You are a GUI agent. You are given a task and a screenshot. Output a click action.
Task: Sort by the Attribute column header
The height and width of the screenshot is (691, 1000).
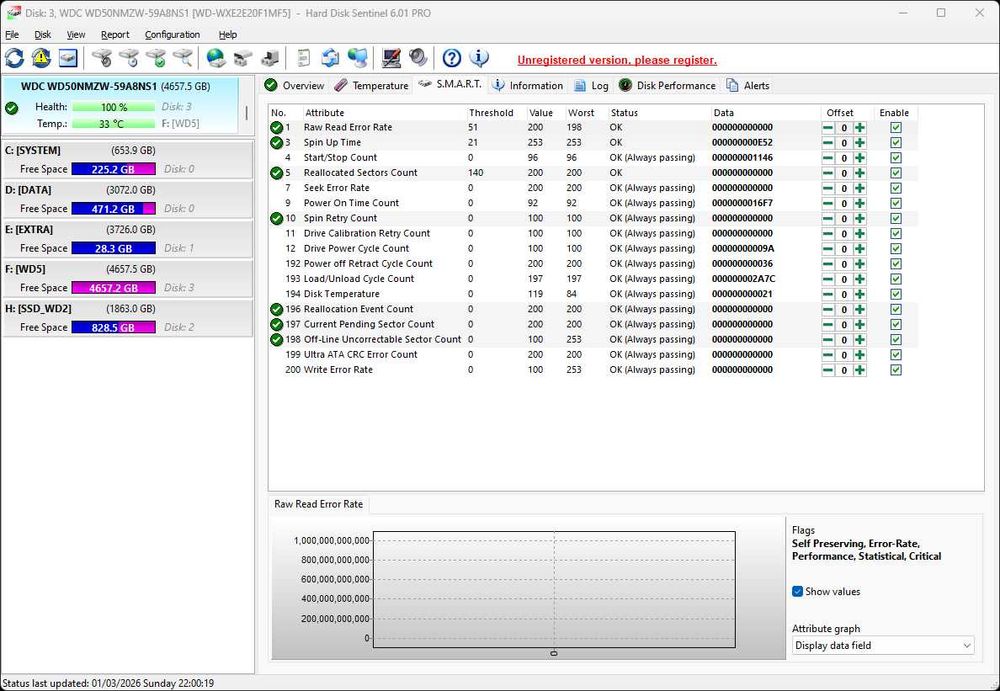pos(385,112)
